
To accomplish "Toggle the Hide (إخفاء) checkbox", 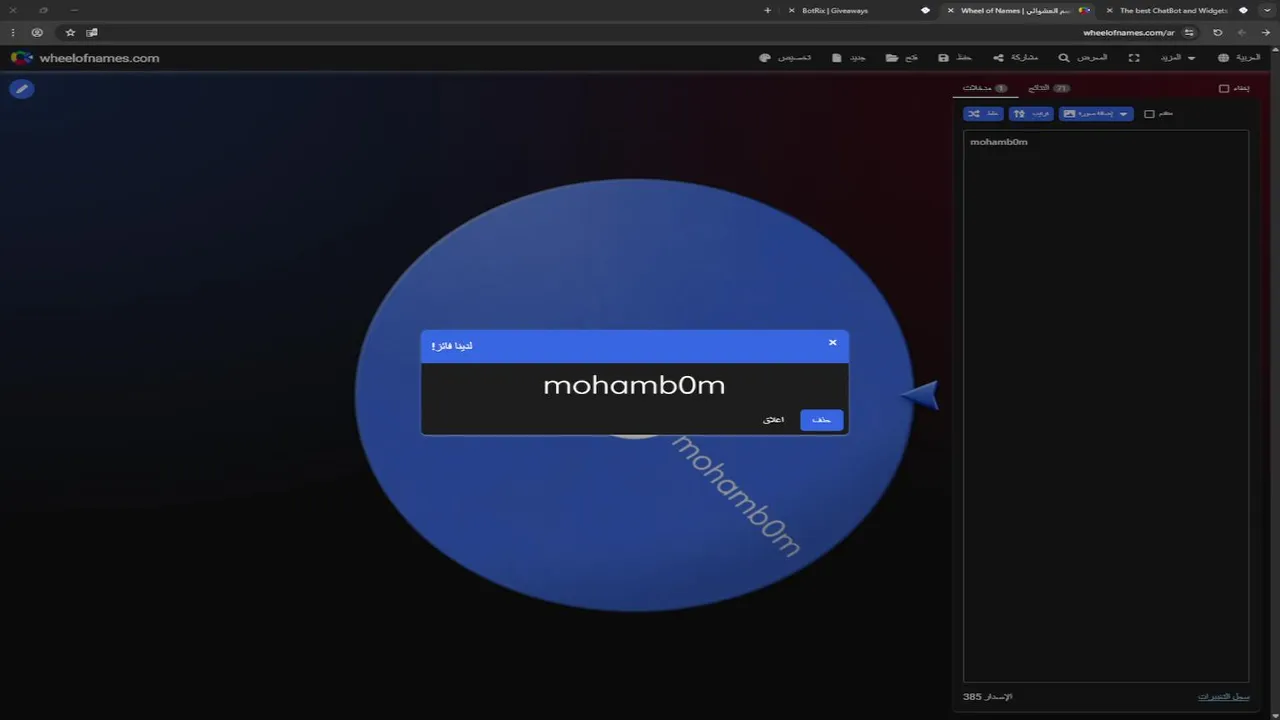I will [x=1224, y=88].
